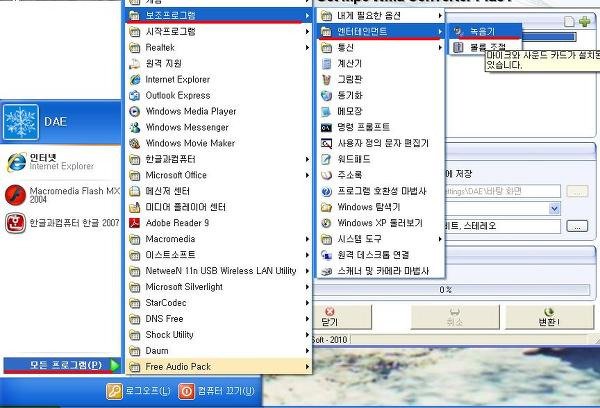This screenshot has width=600, height=408.
Task: Open the 내게 필요한 옵션 accessibility submenu
Action: (381, 16)
